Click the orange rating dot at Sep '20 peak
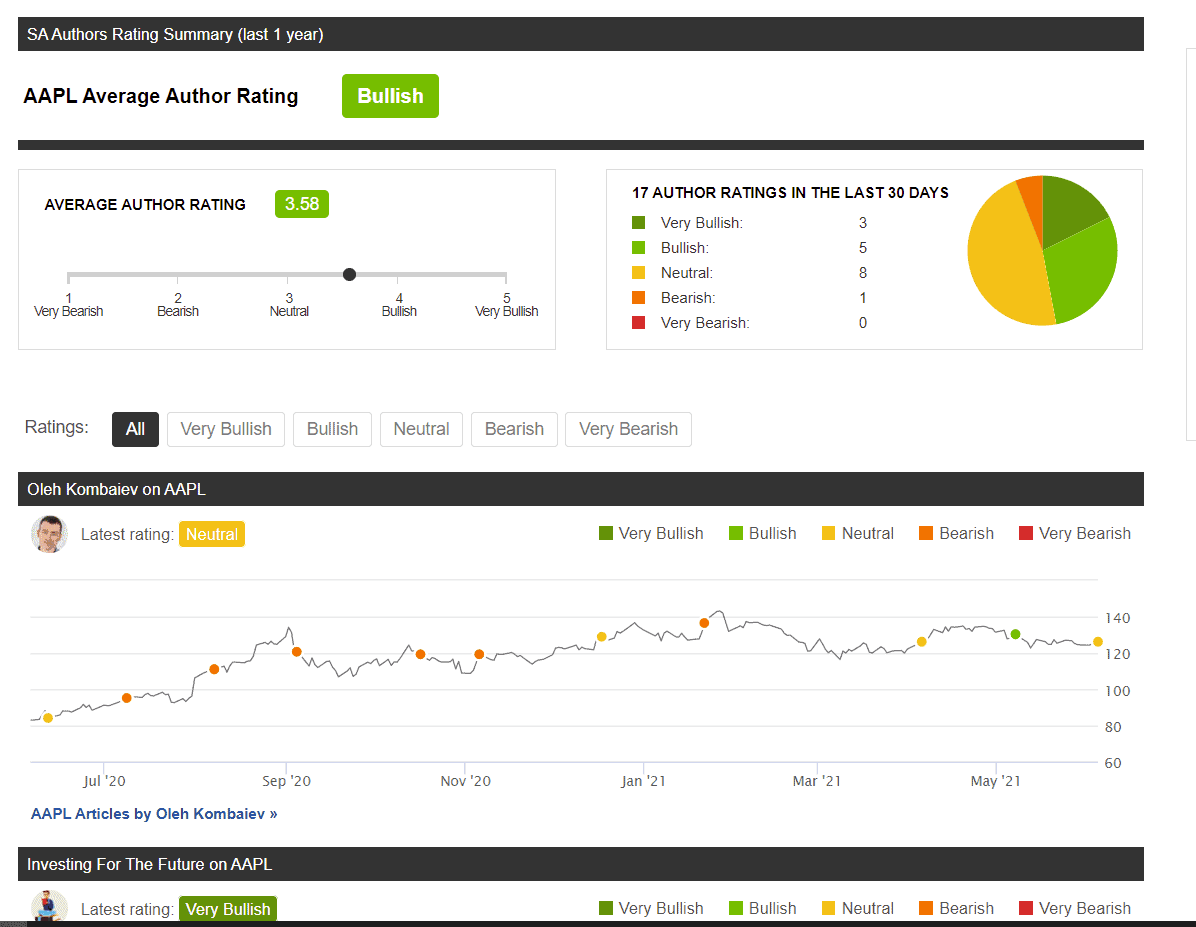 297,652
